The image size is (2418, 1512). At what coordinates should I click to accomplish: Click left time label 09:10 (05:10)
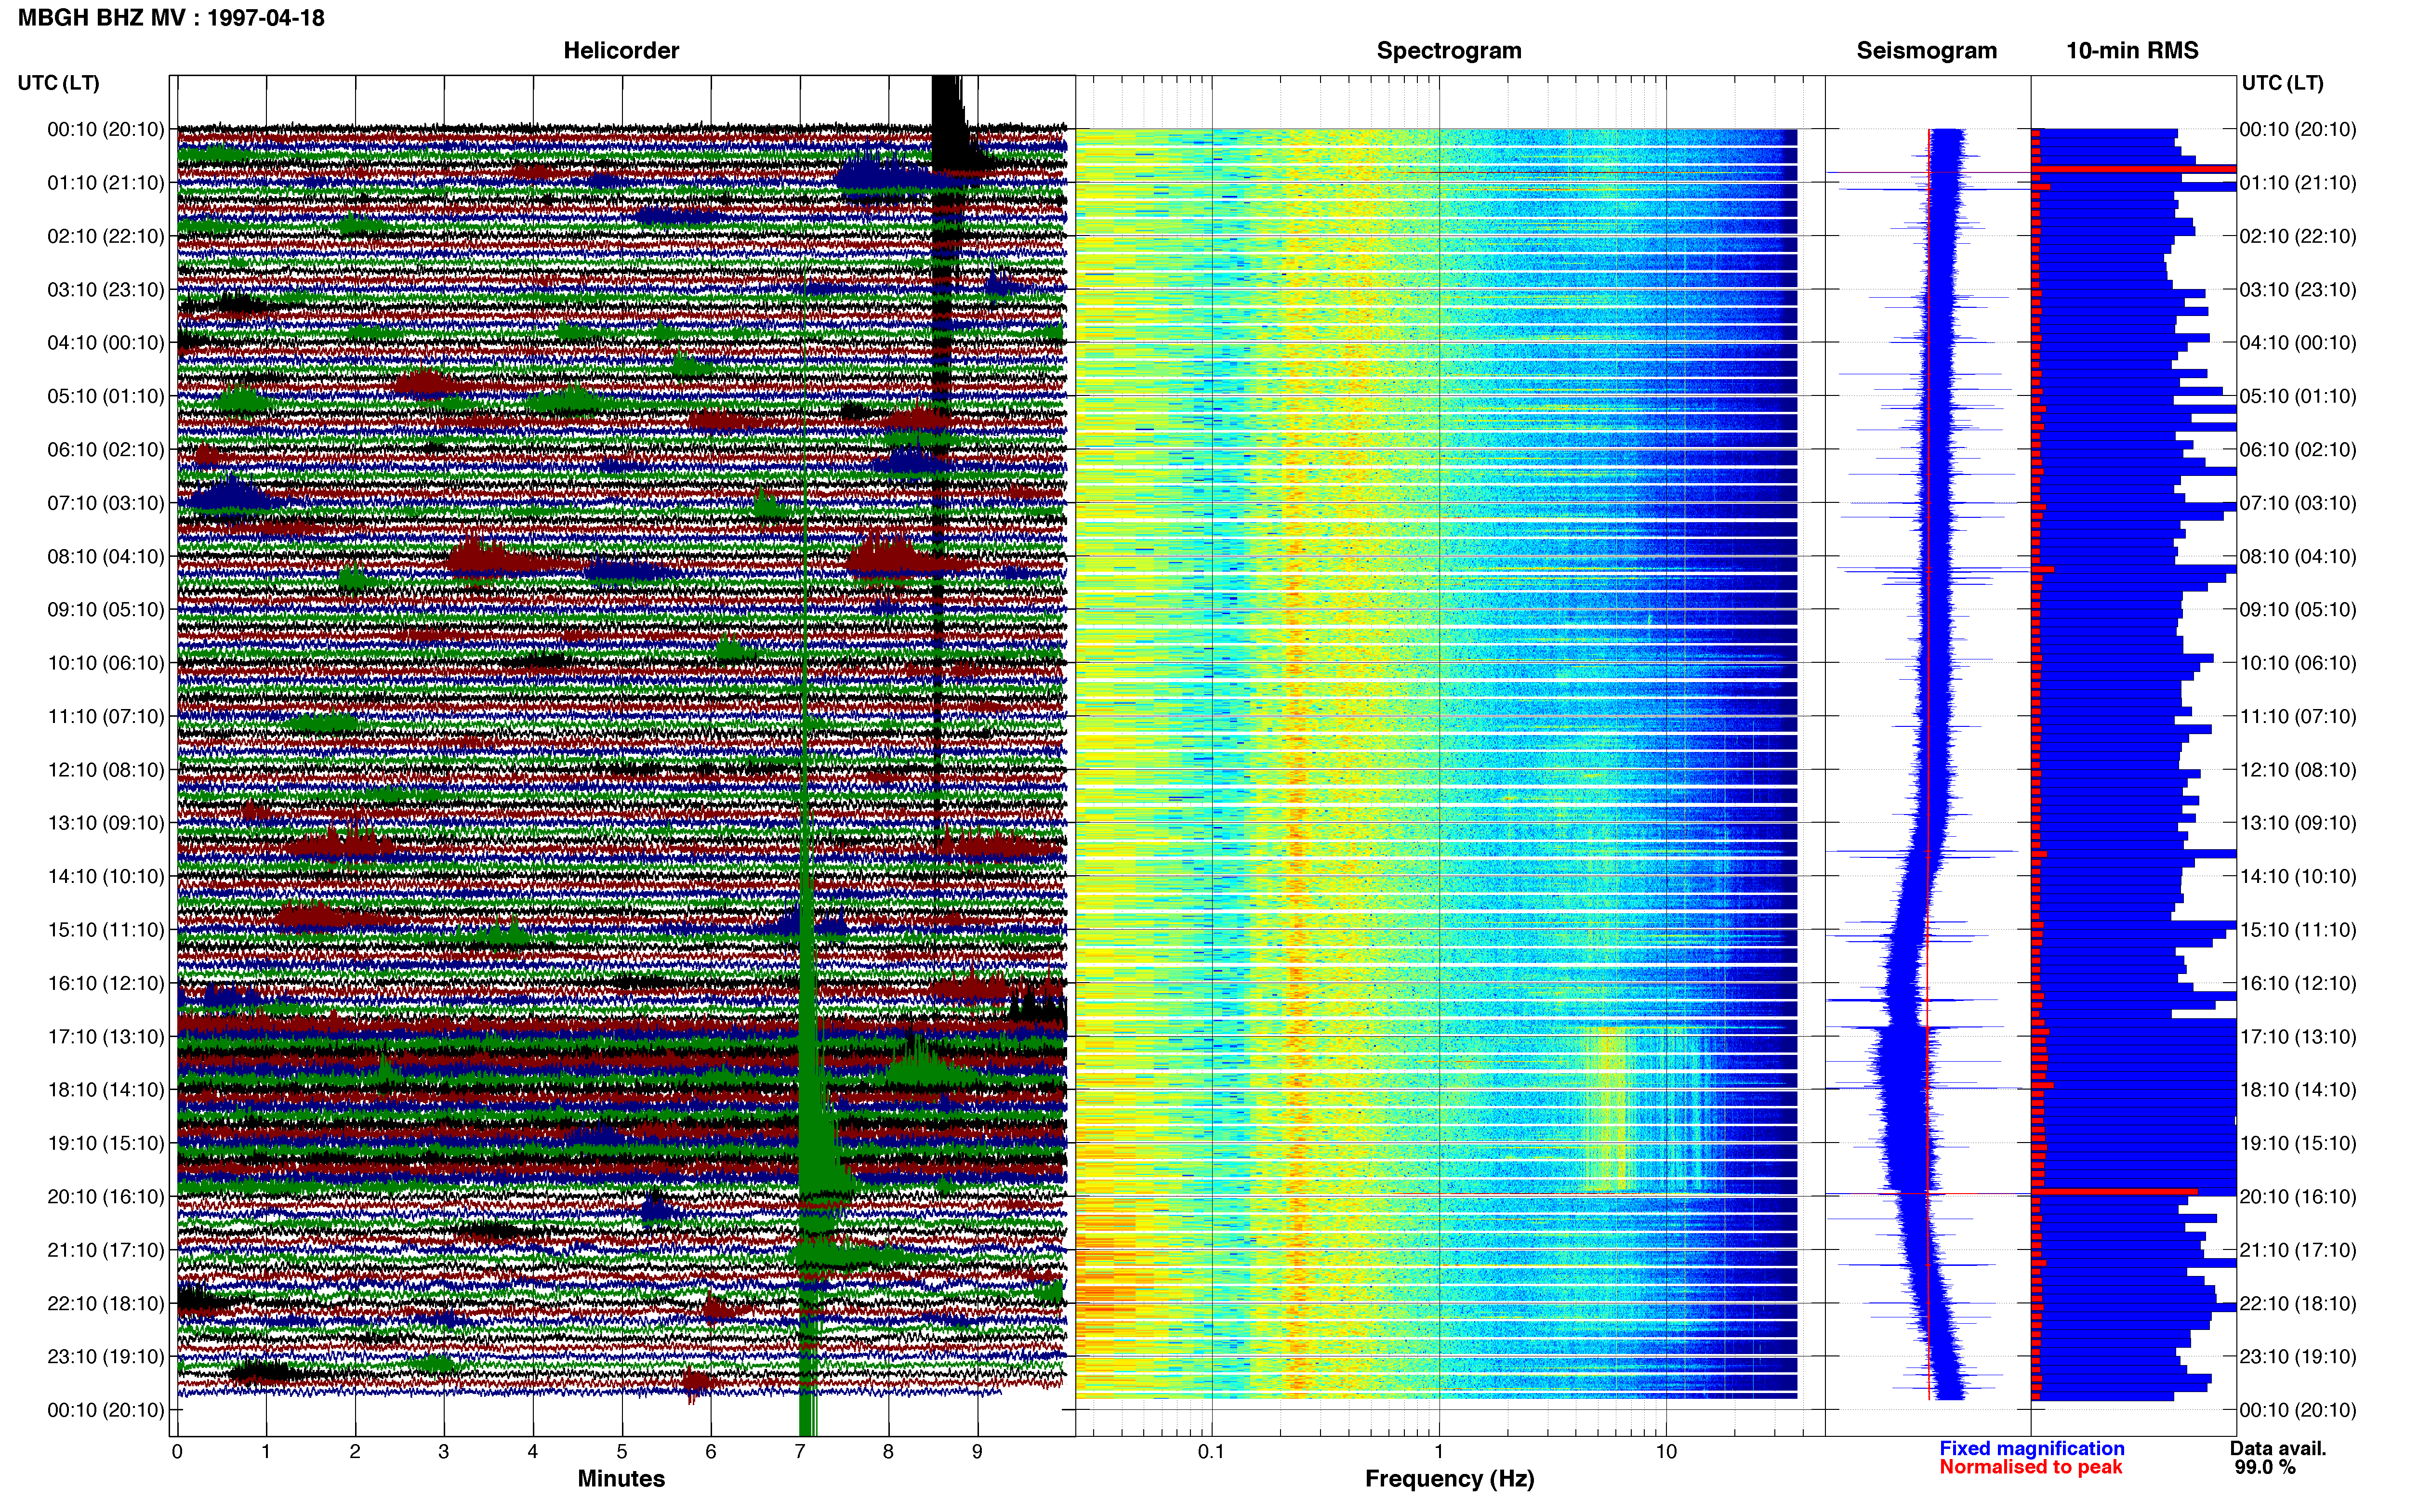click(106, 609)
